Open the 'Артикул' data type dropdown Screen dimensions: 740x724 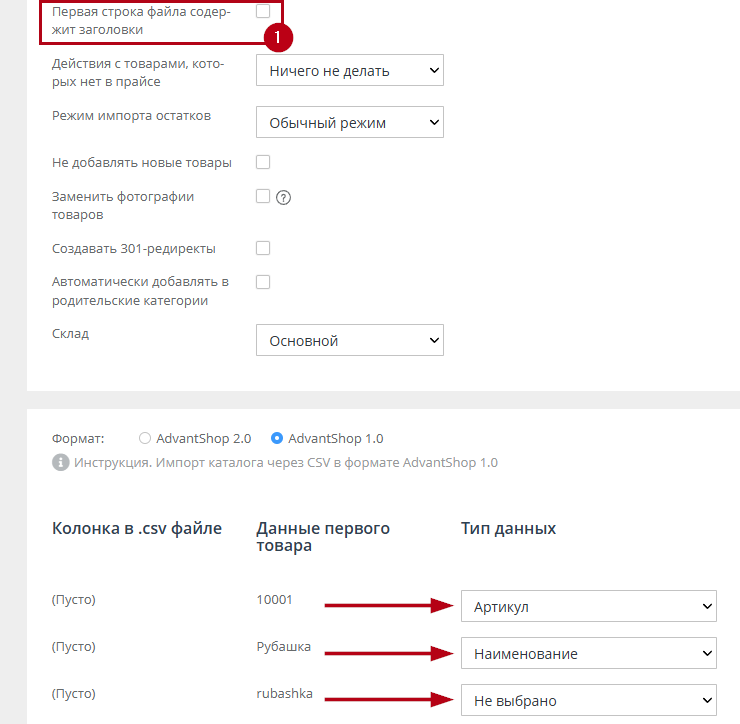coord(588,606)
